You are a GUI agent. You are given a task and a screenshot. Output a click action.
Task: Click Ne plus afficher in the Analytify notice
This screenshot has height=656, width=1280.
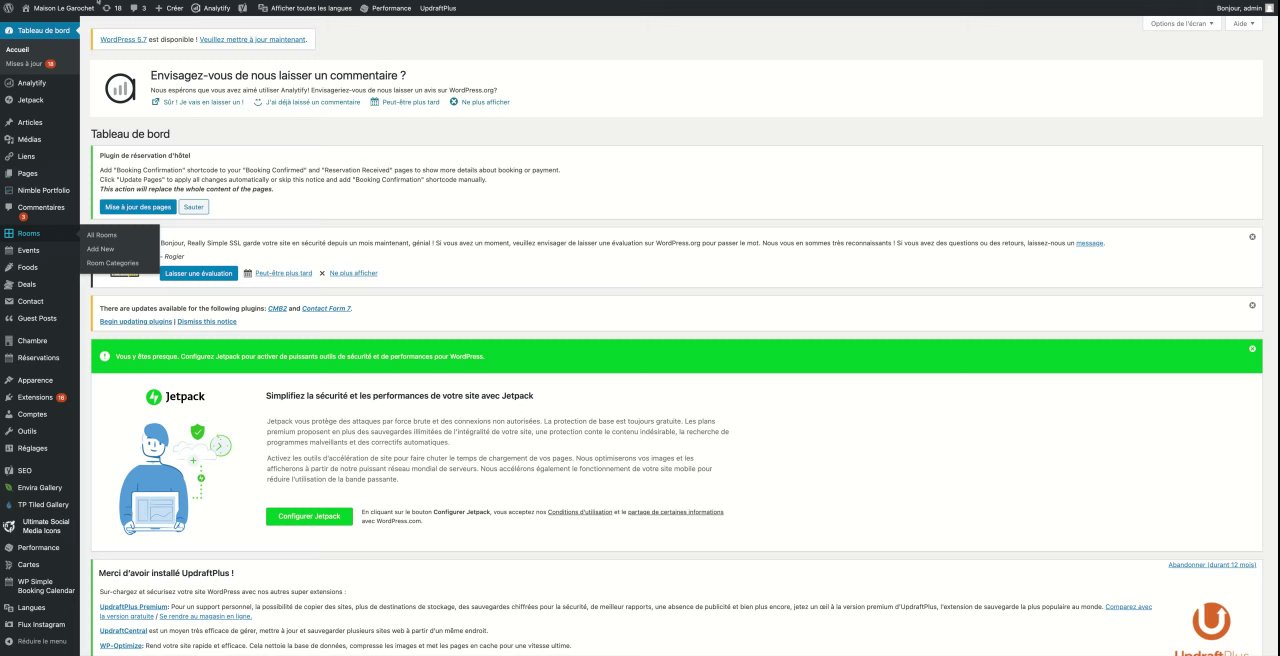[480, 102]
